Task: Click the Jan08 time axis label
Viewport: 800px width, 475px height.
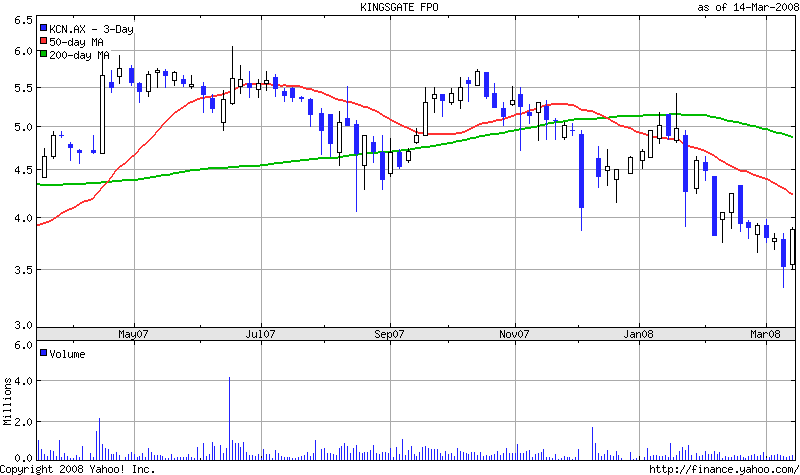Action: pos(640,333)
